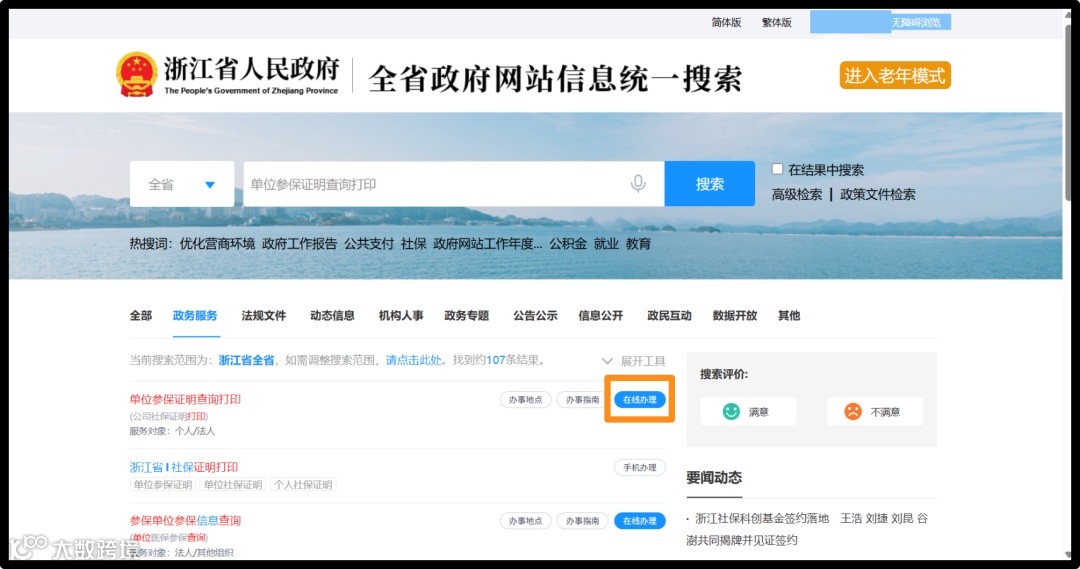This screenshot has height=569, width=1080.
Task: Switch to the 动态信息 tab
Action: 332,315
